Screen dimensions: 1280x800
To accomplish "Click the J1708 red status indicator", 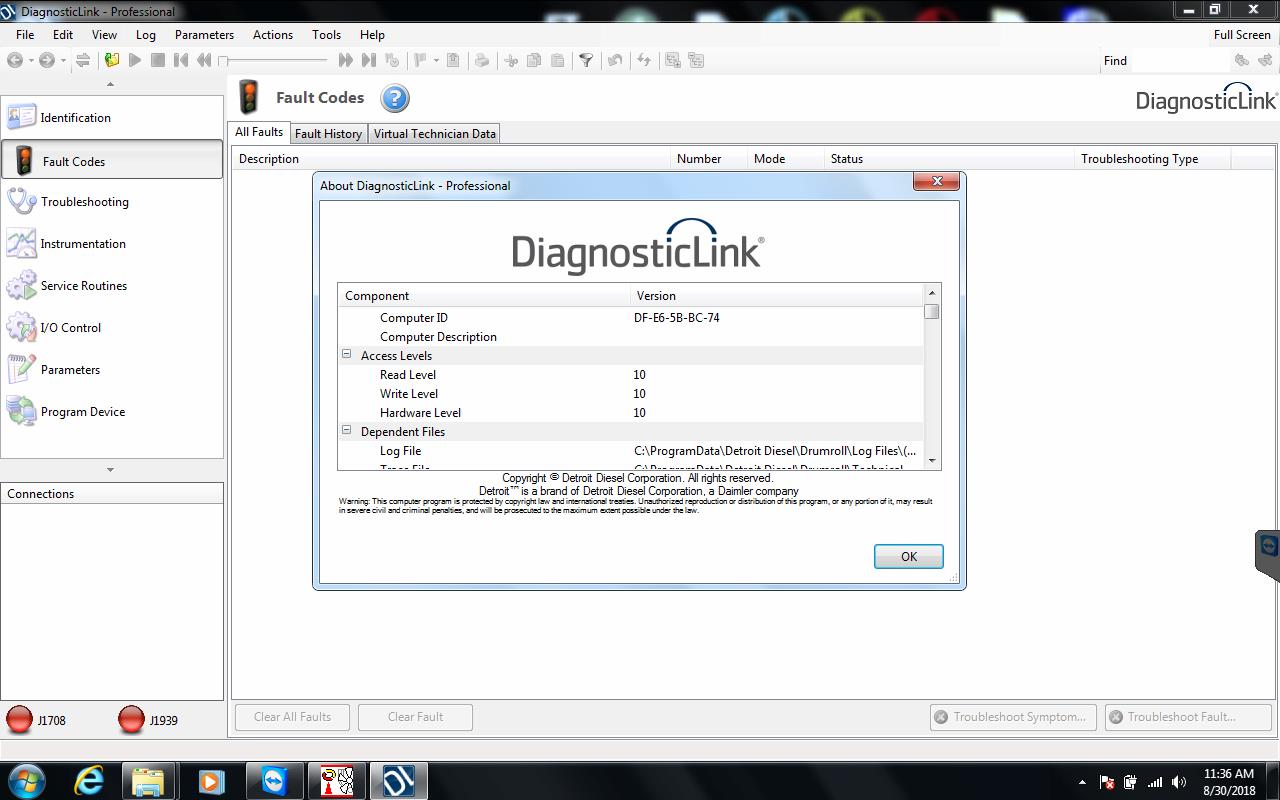I will (19, 719).
